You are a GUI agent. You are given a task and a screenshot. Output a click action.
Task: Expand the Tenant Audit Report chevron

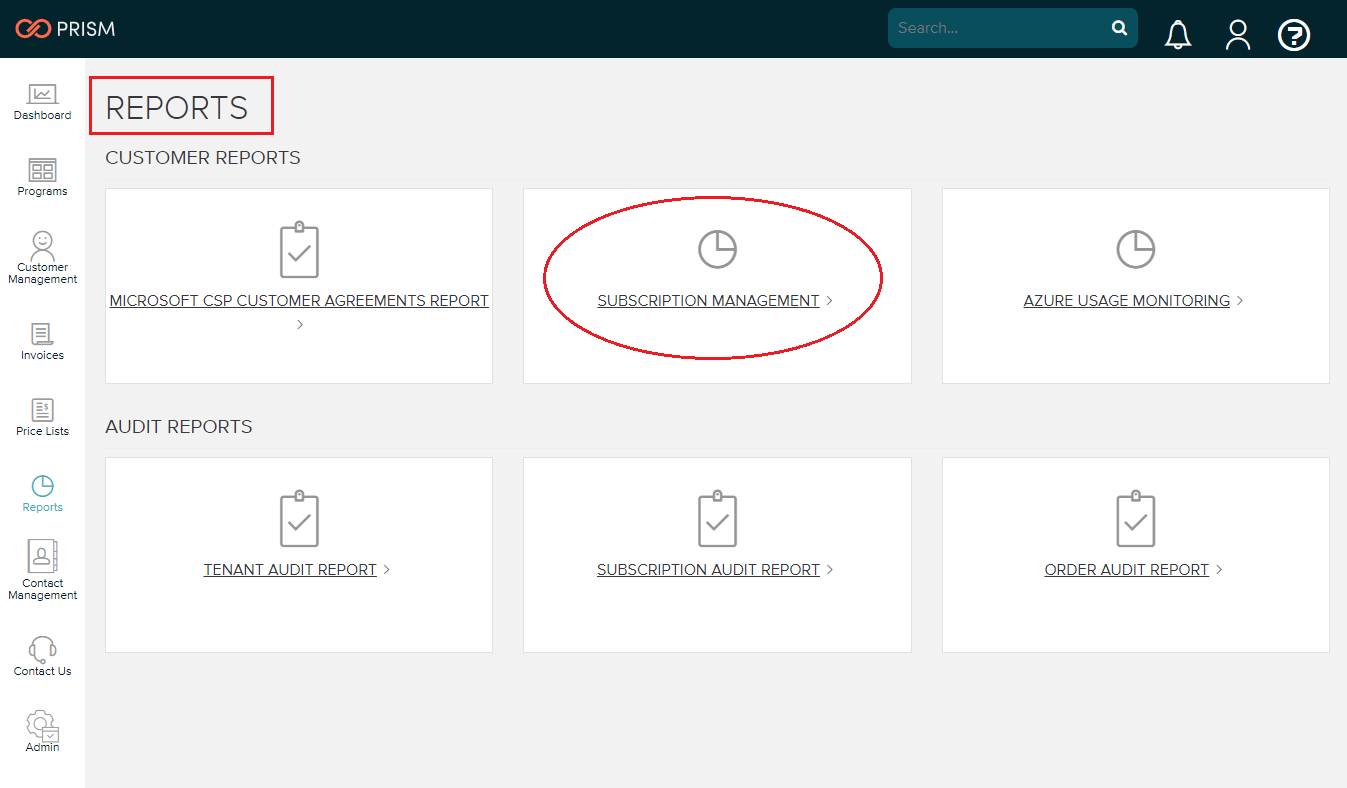click(386, 569)
